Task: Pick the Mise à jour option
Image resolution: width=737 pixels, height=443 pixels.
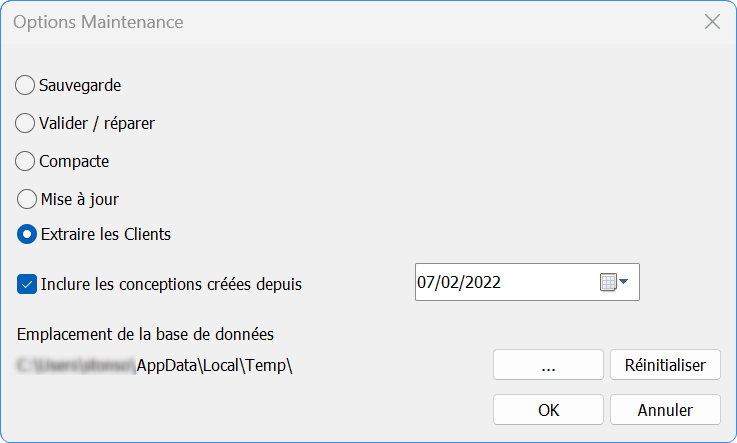Action: coord(27,199)
